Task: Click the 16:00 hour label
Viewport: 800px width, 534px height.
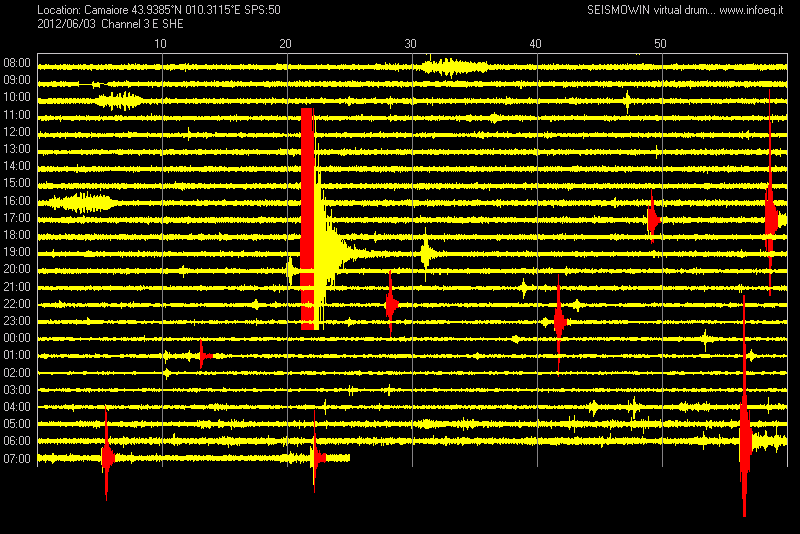Action: [17, 201]
